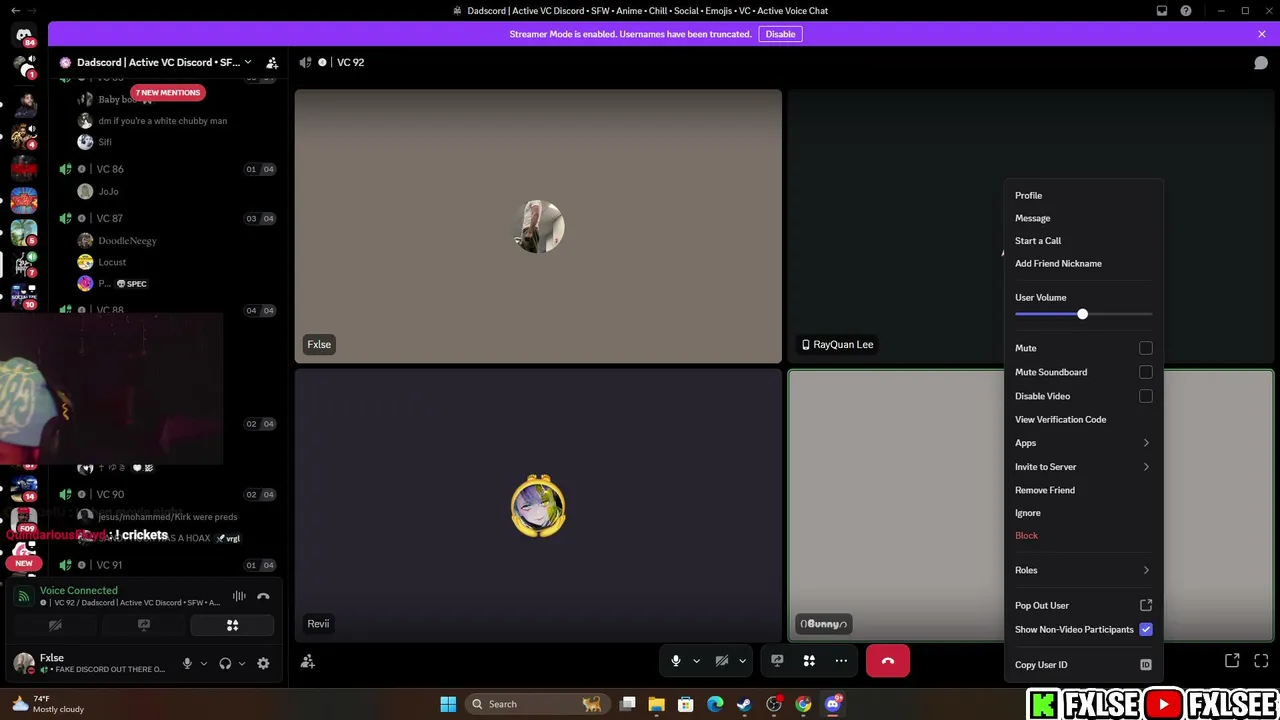Open View Verification Code

tap(1083, 420)
